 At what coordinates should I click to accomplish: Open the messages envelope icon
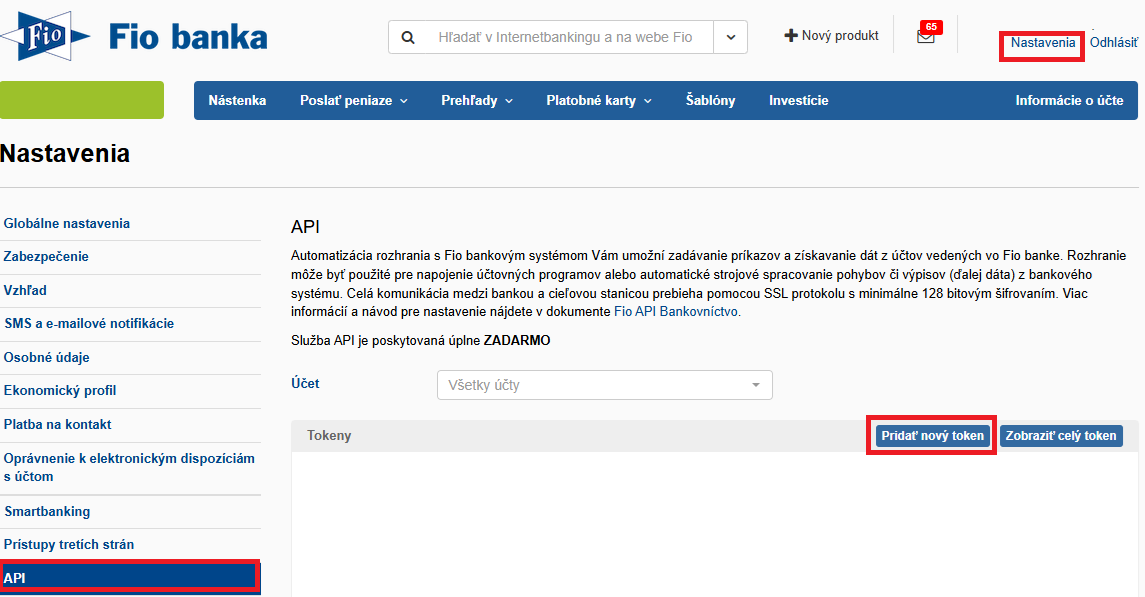925,37
